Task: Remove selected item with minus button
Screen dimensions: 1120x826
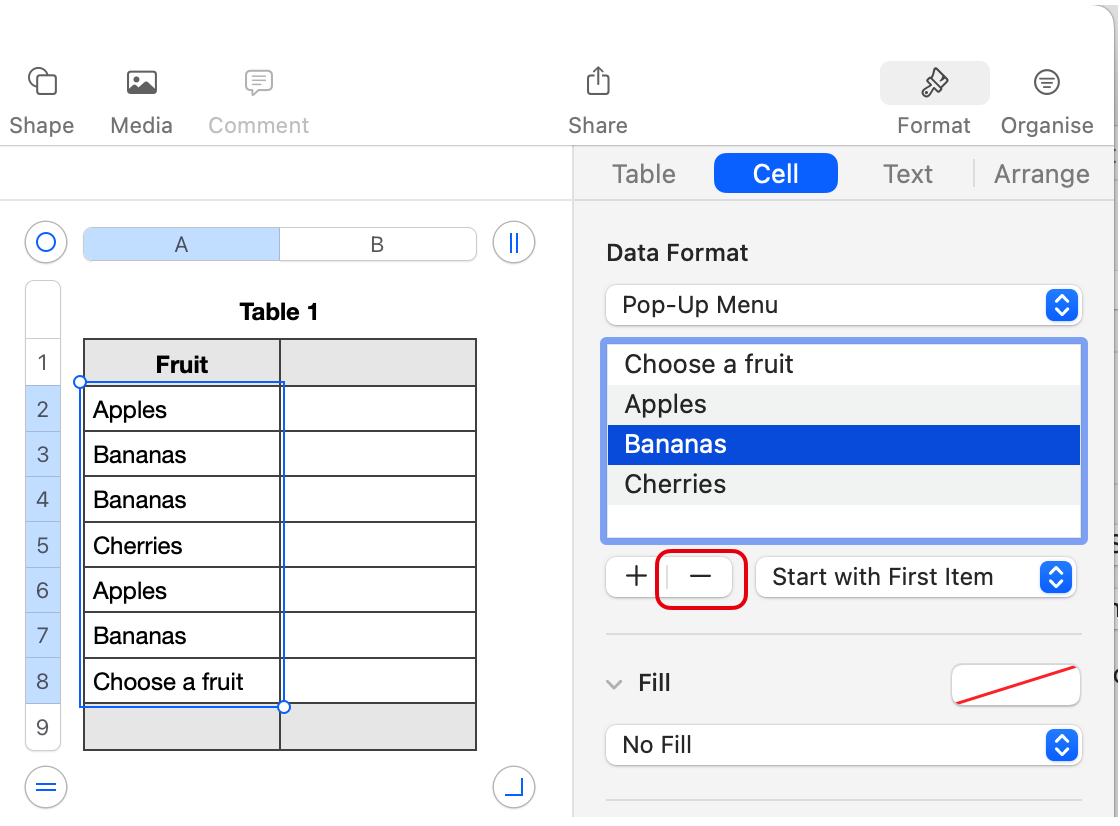Action: tap(700, 577)
